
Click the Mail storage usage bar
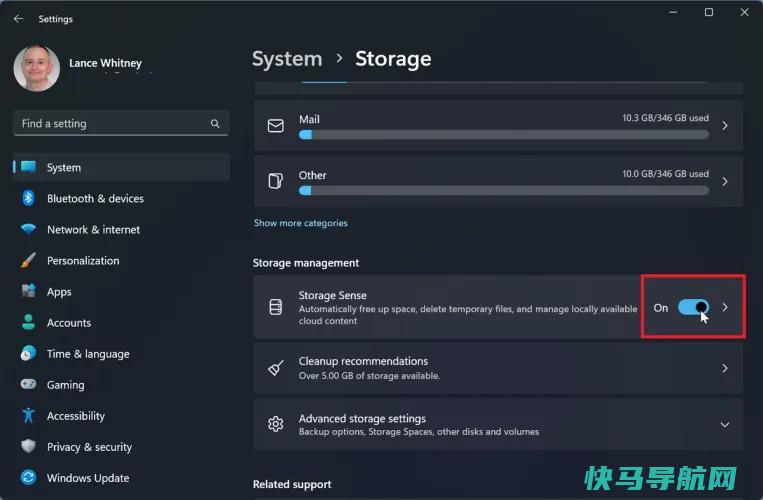tap(504, 135)
